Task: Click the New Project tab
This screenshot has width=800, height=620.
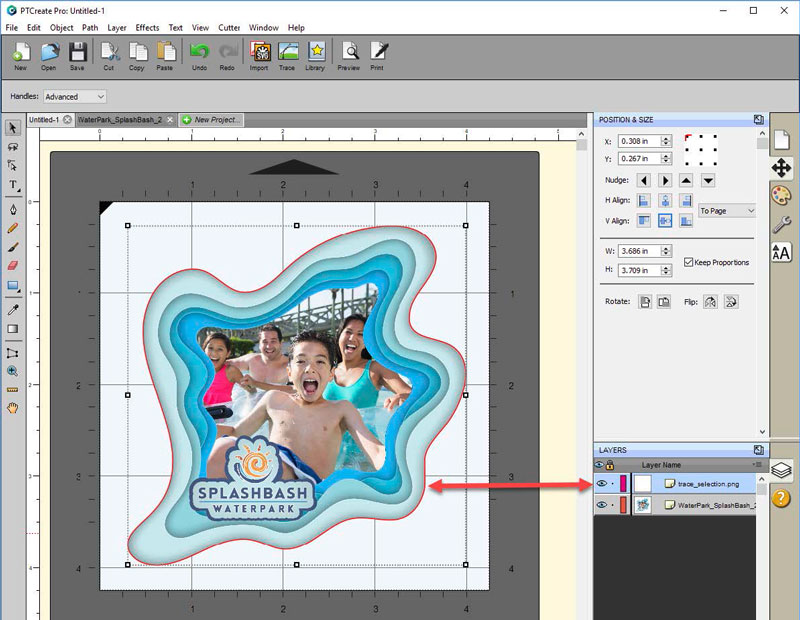Action: click(211, 119)
